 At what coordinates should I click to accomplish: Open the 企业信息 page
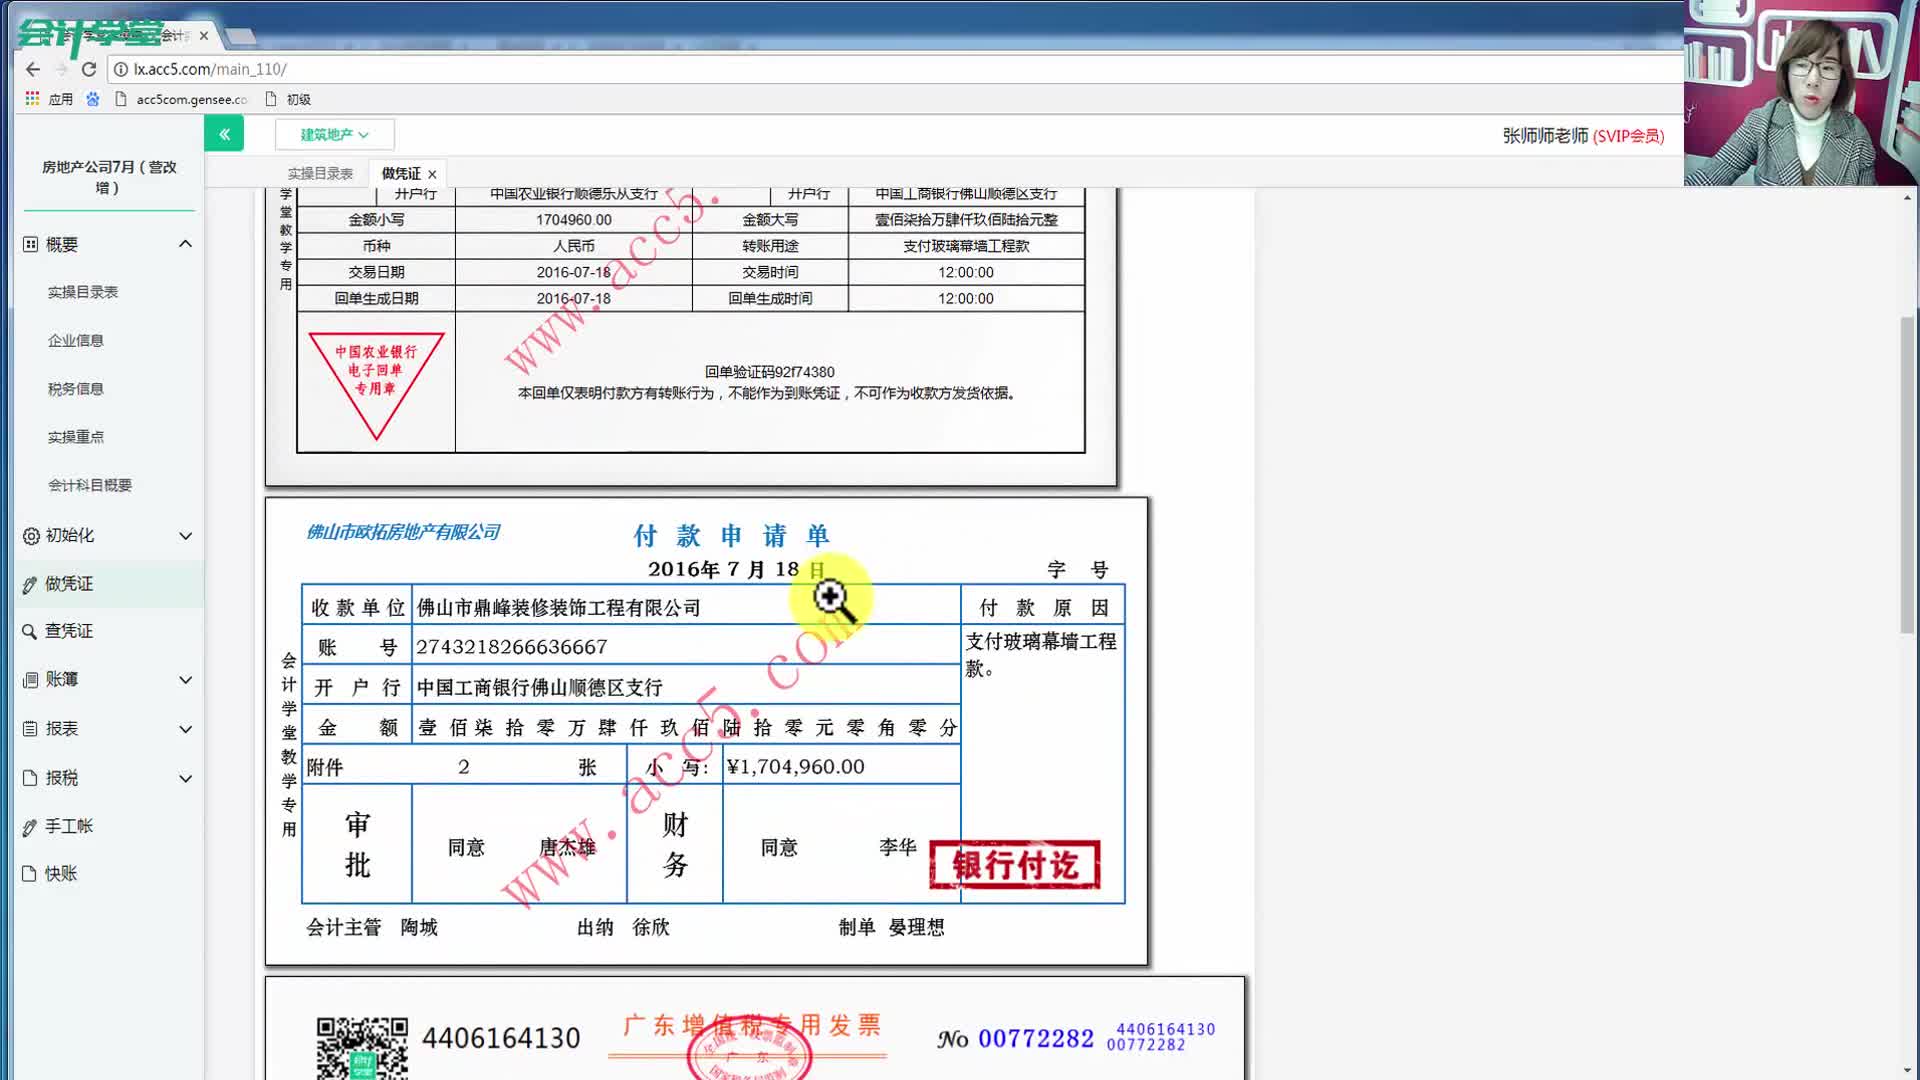click(x=75, y=340)
